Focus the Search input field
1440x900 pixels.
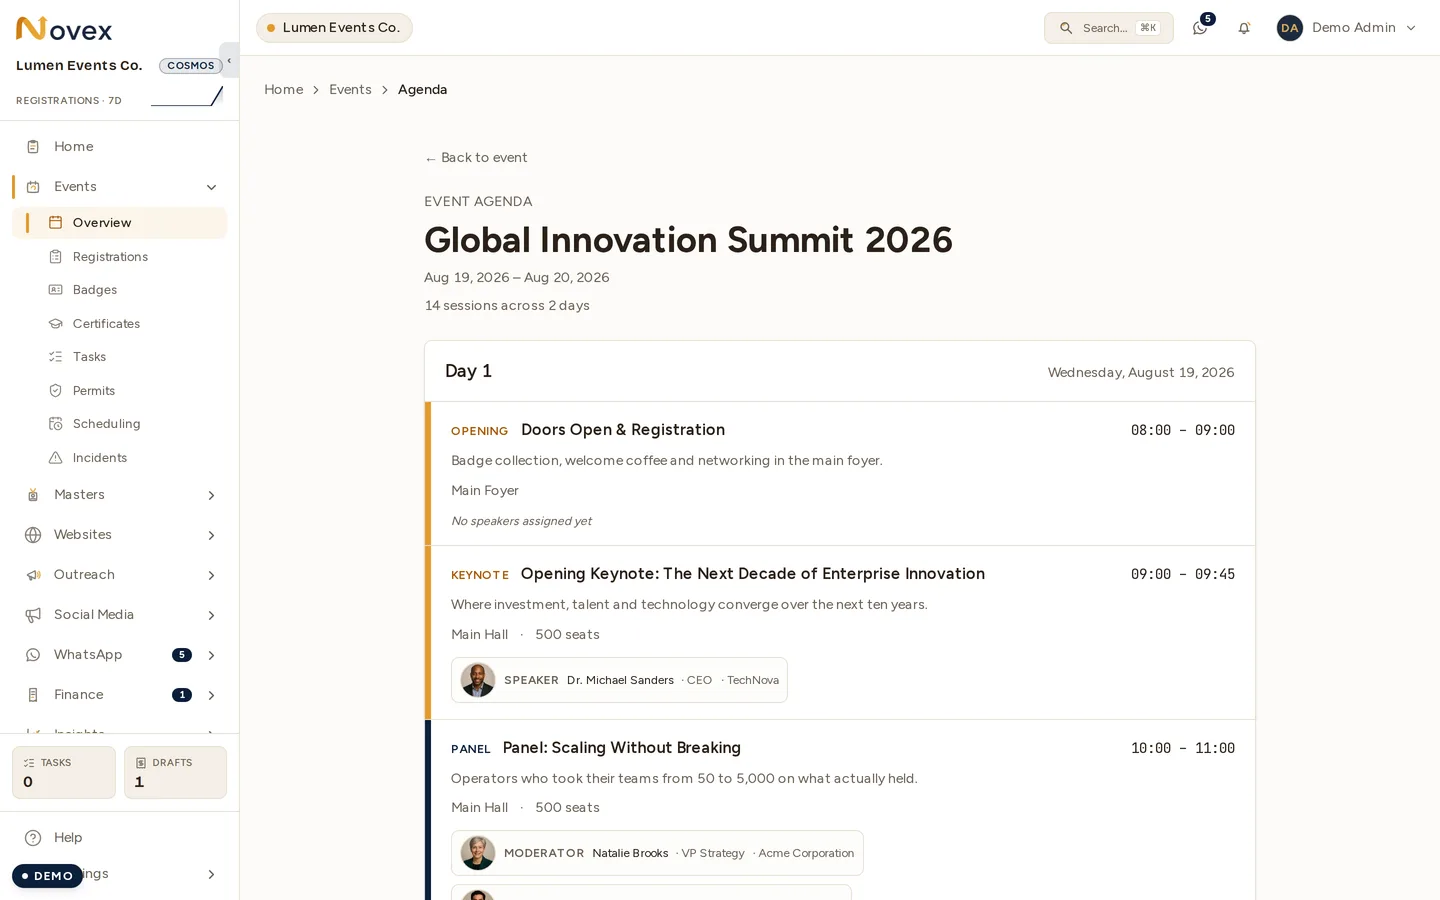point(1109,28)
